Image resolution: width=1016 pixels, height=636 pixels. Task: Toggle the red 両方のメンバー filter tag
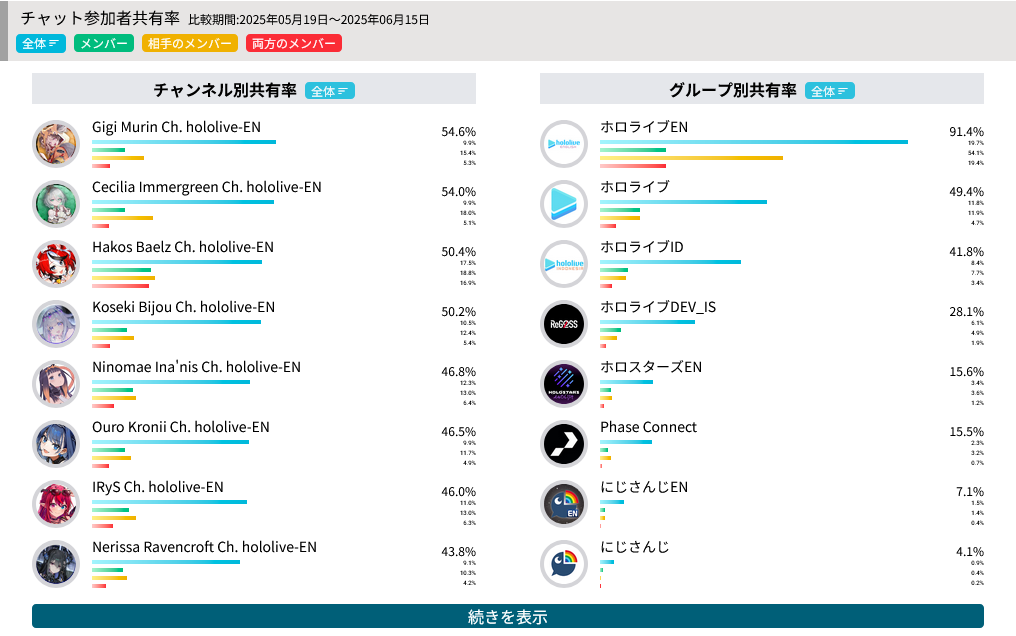[294, 43]
